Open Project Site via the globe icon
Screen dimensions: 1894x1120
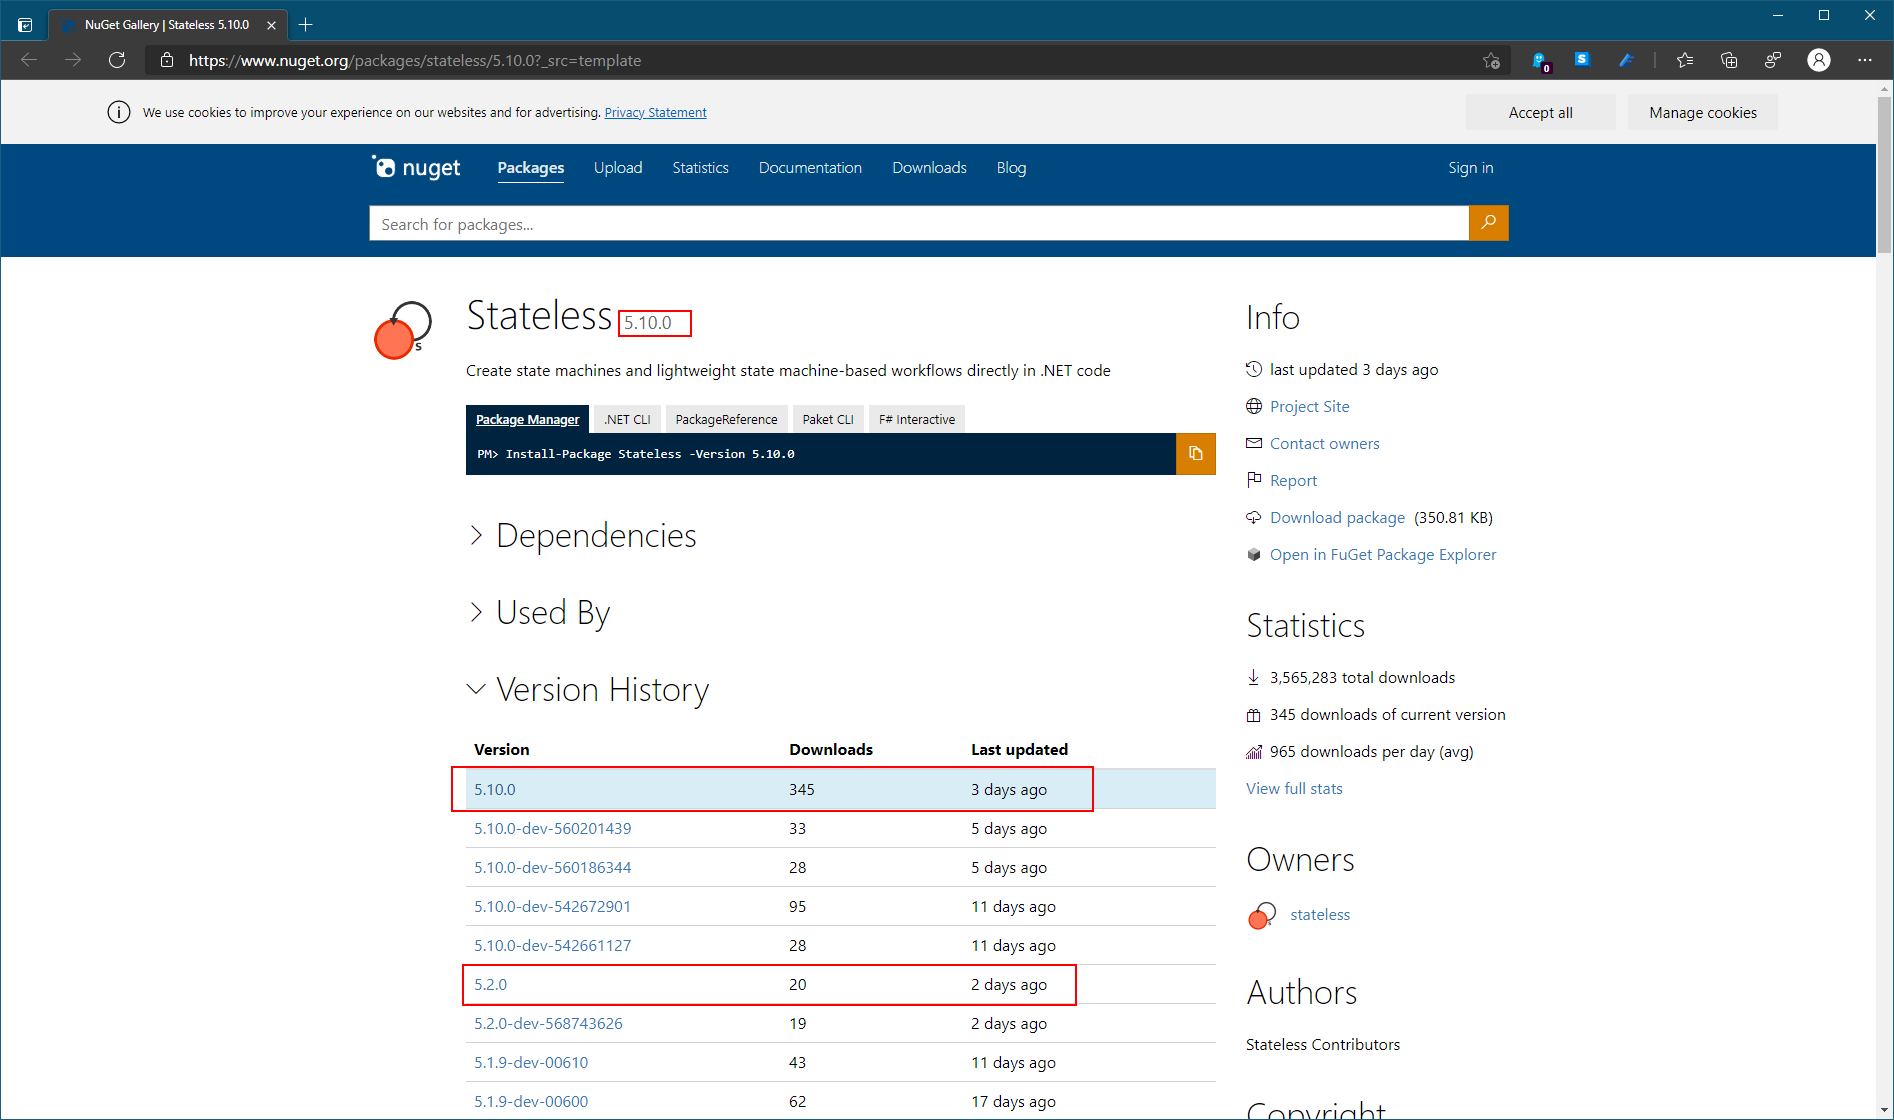click(1254, 406)
